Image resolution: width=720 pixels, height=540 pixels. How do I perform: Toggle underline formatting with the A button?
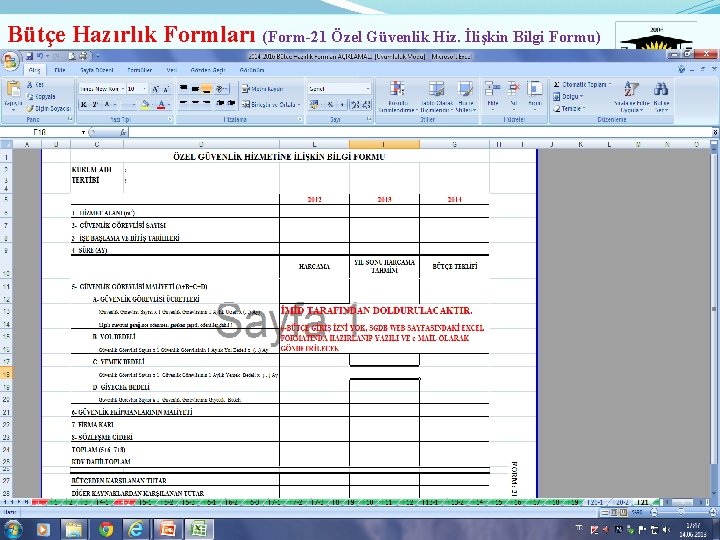pyautogui.click(x=107, y=105)
